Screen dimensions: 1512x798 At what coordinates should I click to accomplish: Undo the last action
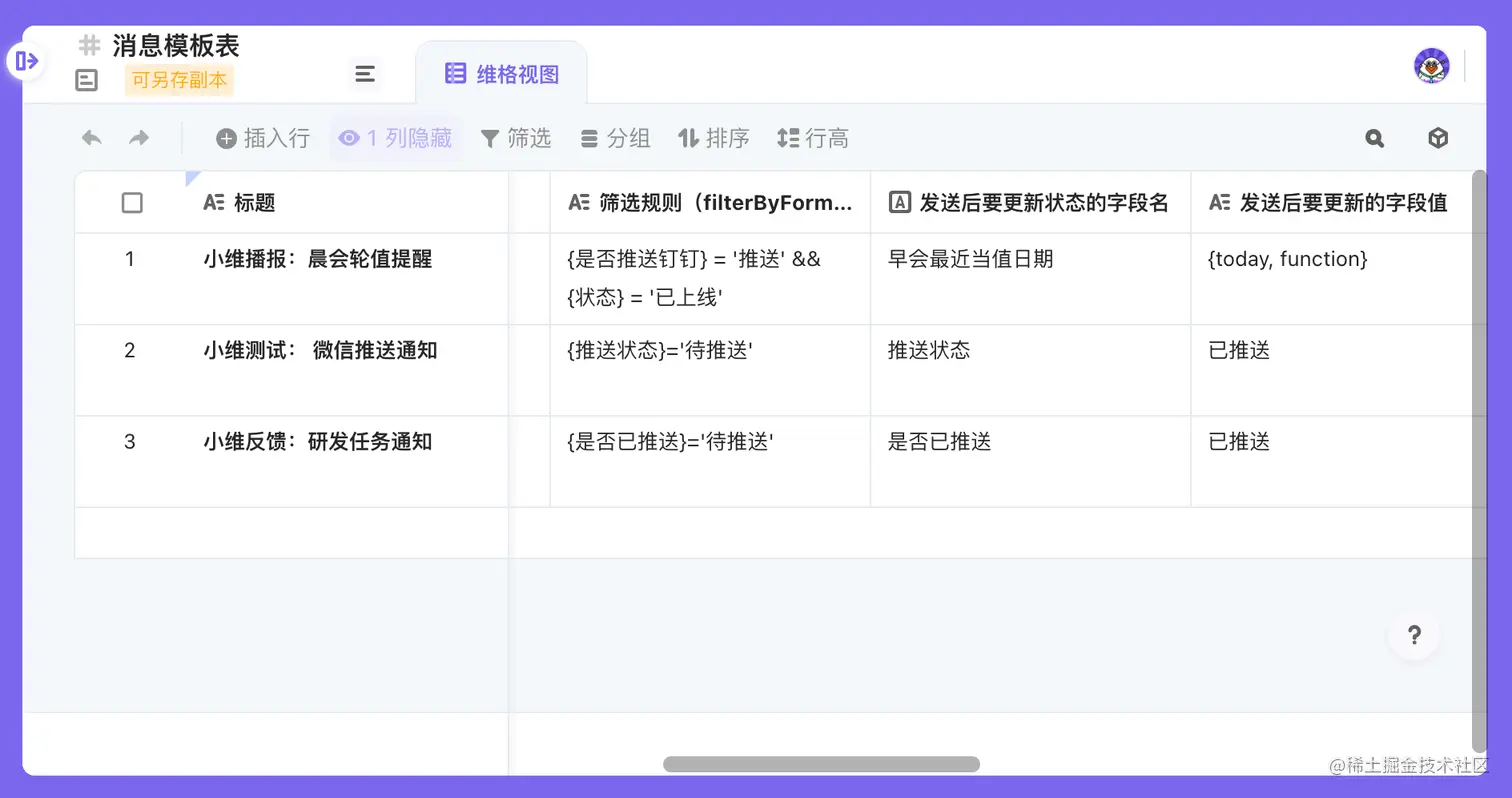click(x=92, y=138)
